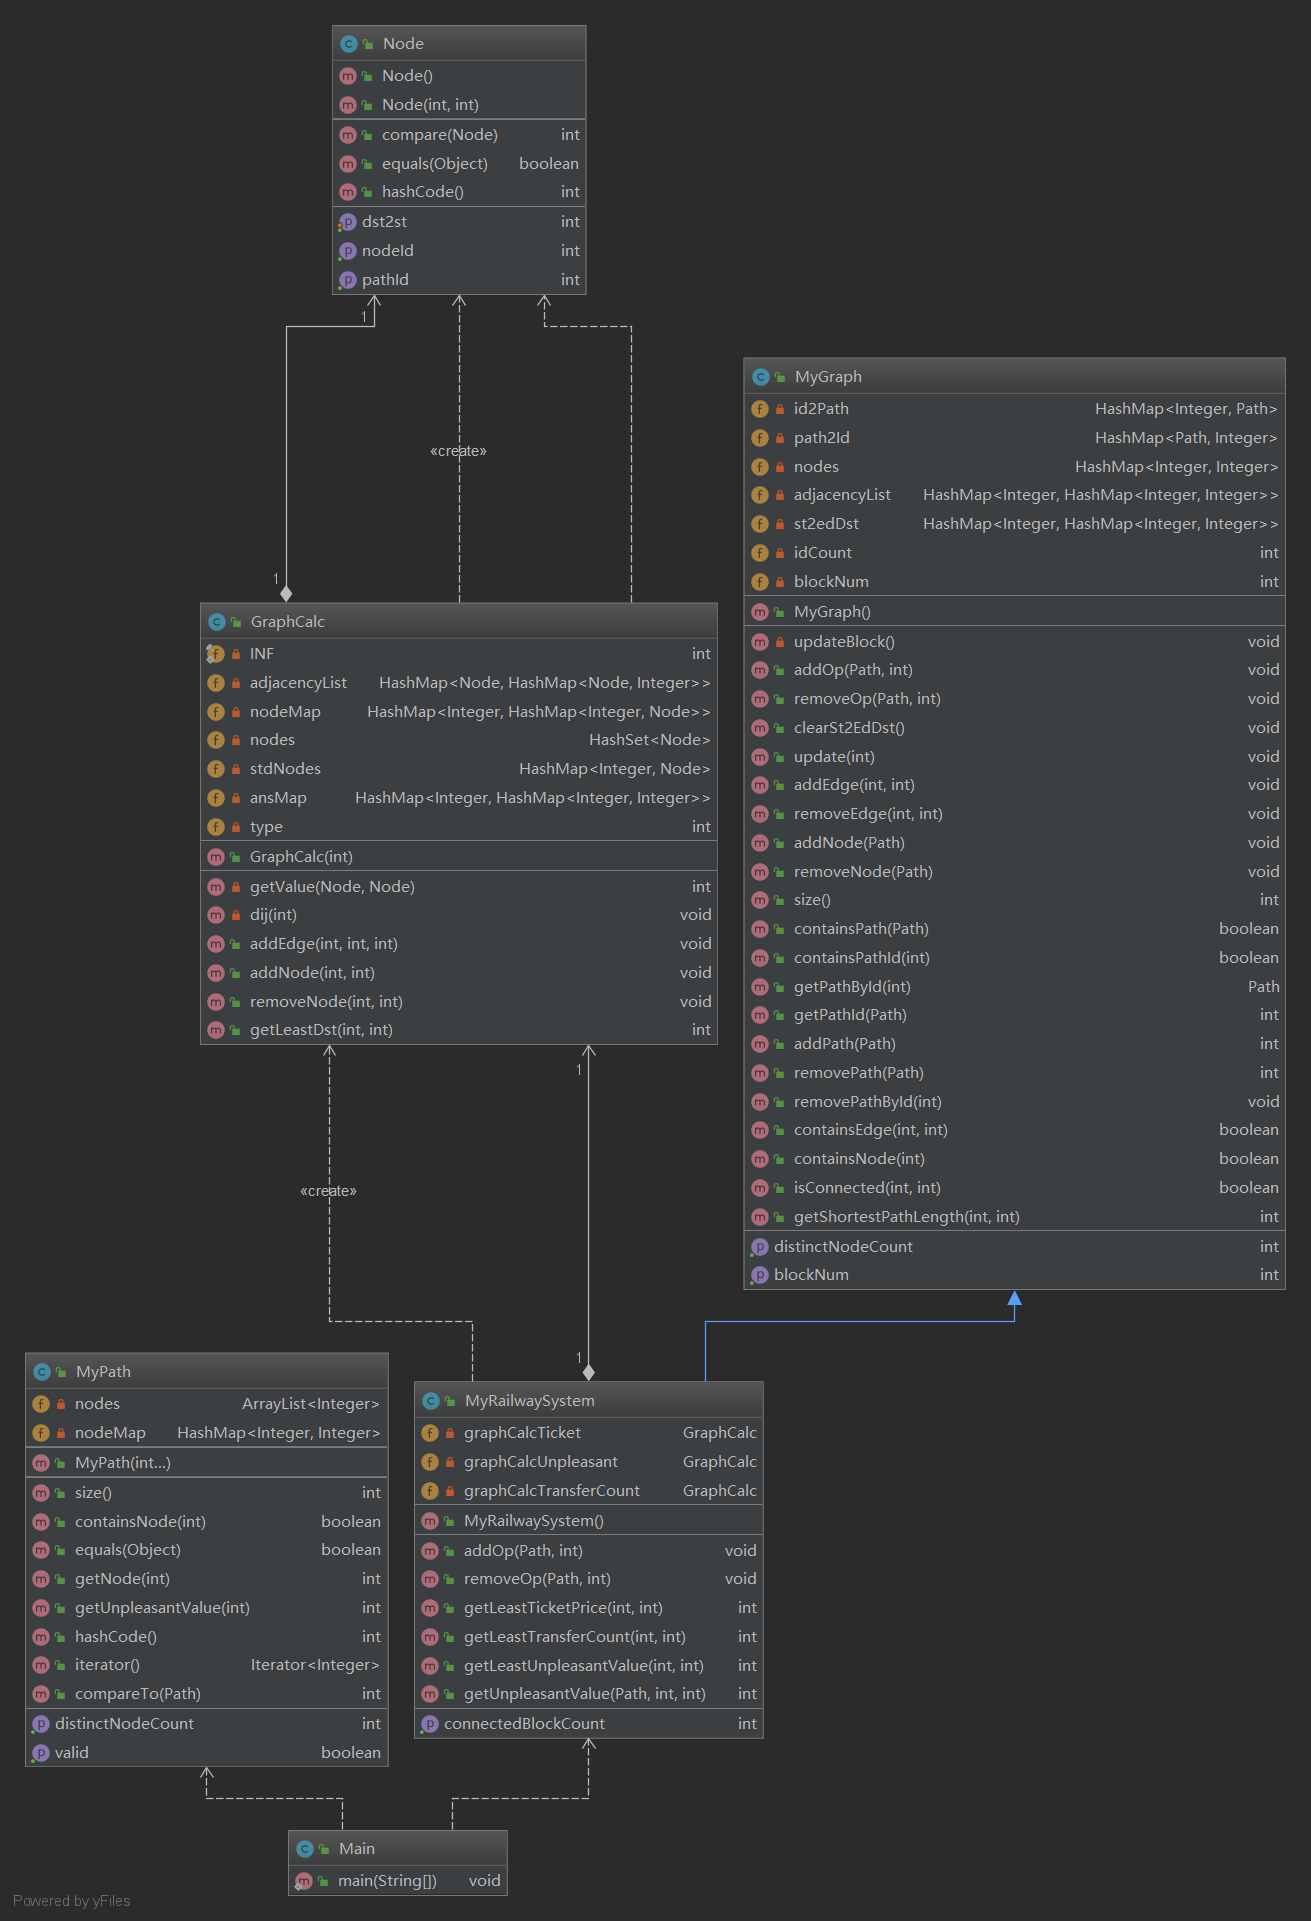
Task: Select the GraphCalc class title
Action: pyautogui.click(x=287, y=622)
